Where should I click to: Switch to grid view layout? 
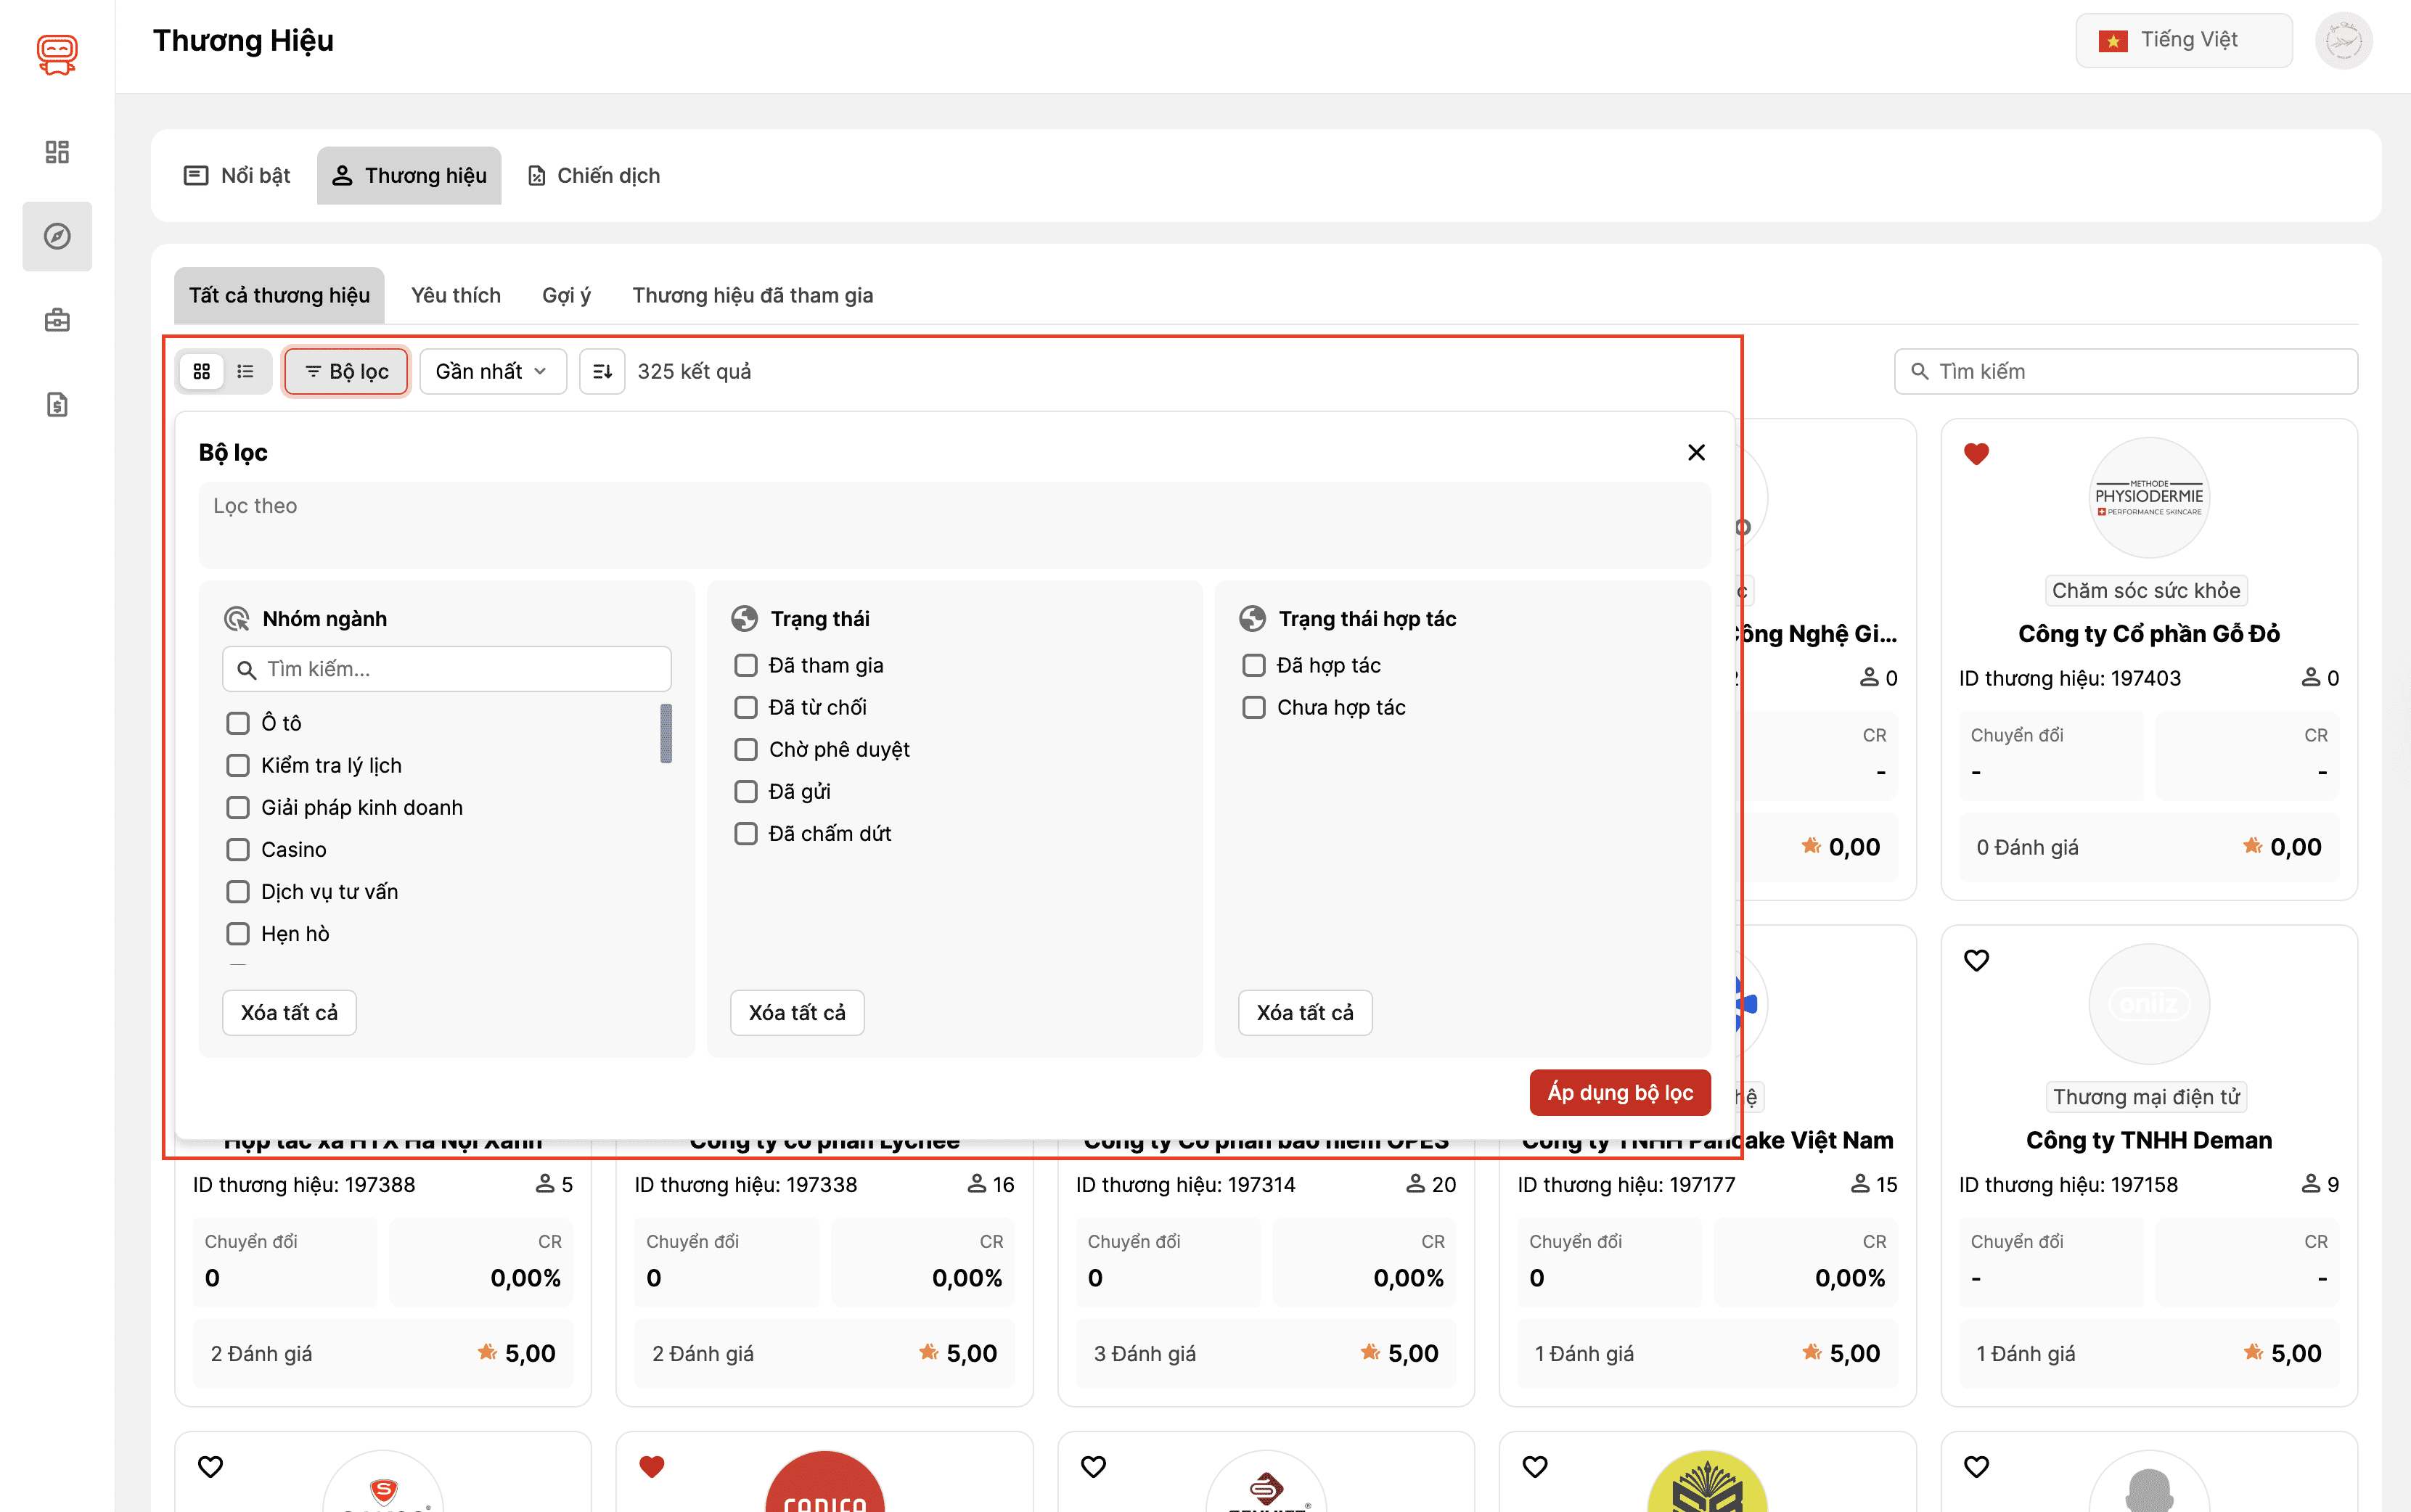click(202, 371)
